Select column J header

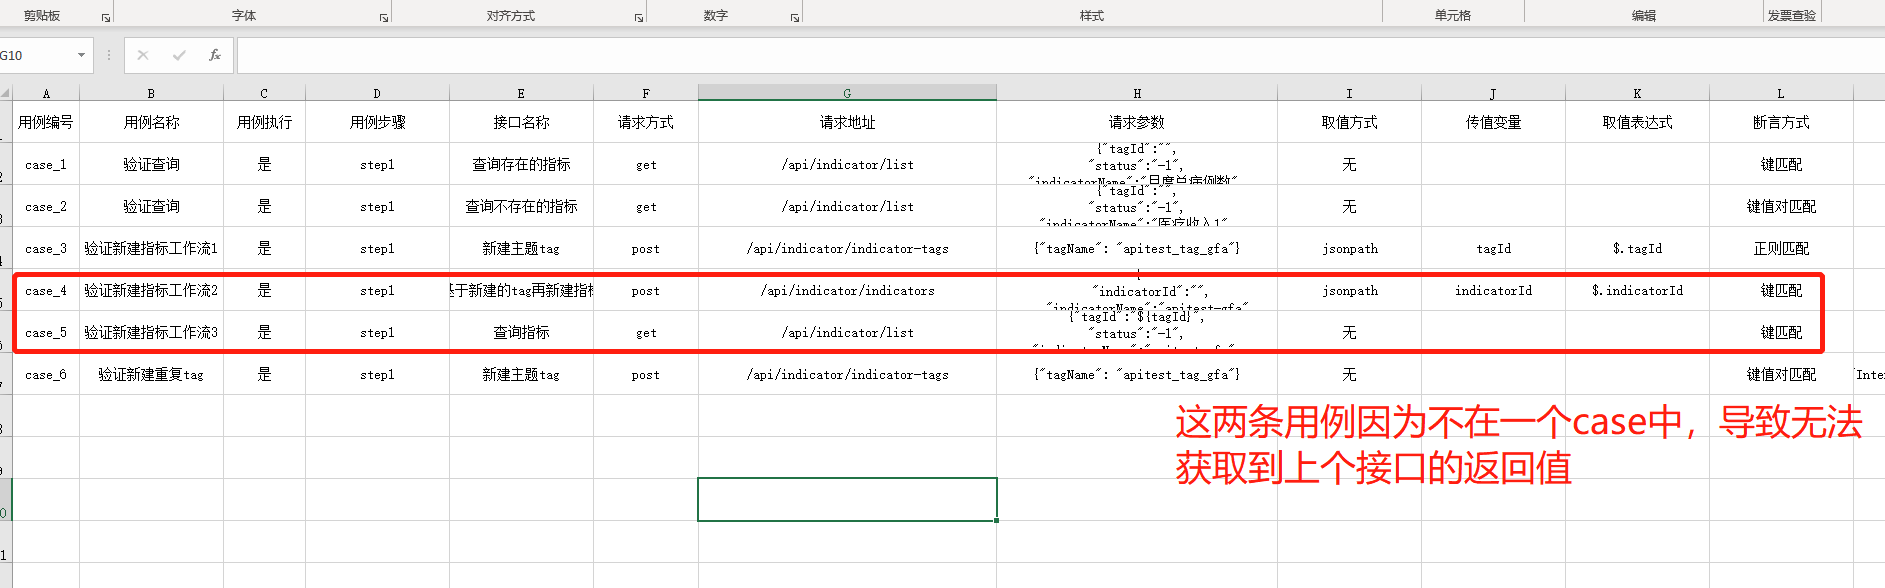click(x=1493, y=93)
